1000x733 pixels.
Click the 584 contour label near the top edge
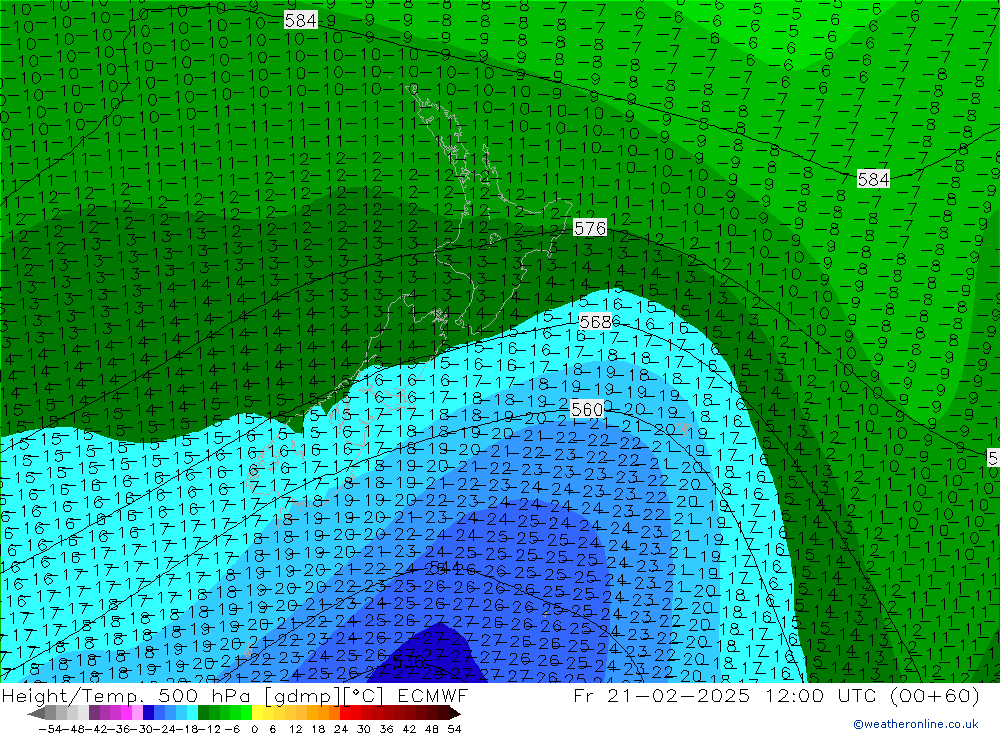300,20
